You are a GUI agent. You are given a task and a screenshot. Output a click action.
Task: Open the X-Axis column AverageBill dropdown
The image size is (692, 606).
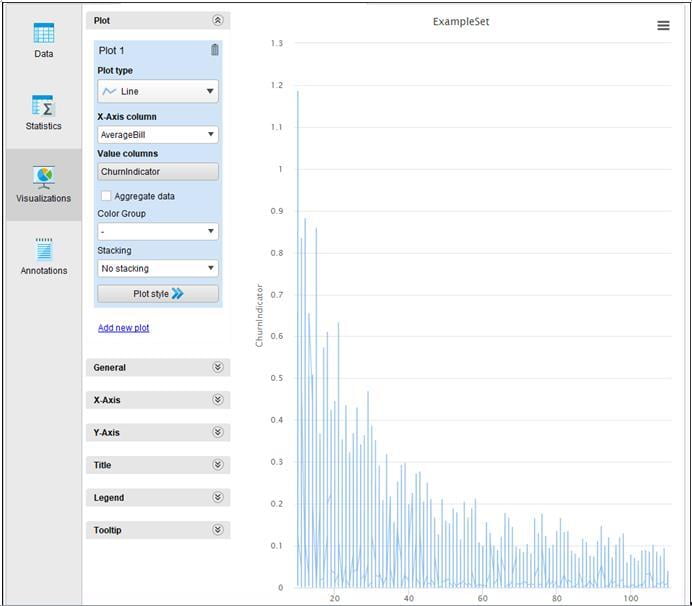158,134
